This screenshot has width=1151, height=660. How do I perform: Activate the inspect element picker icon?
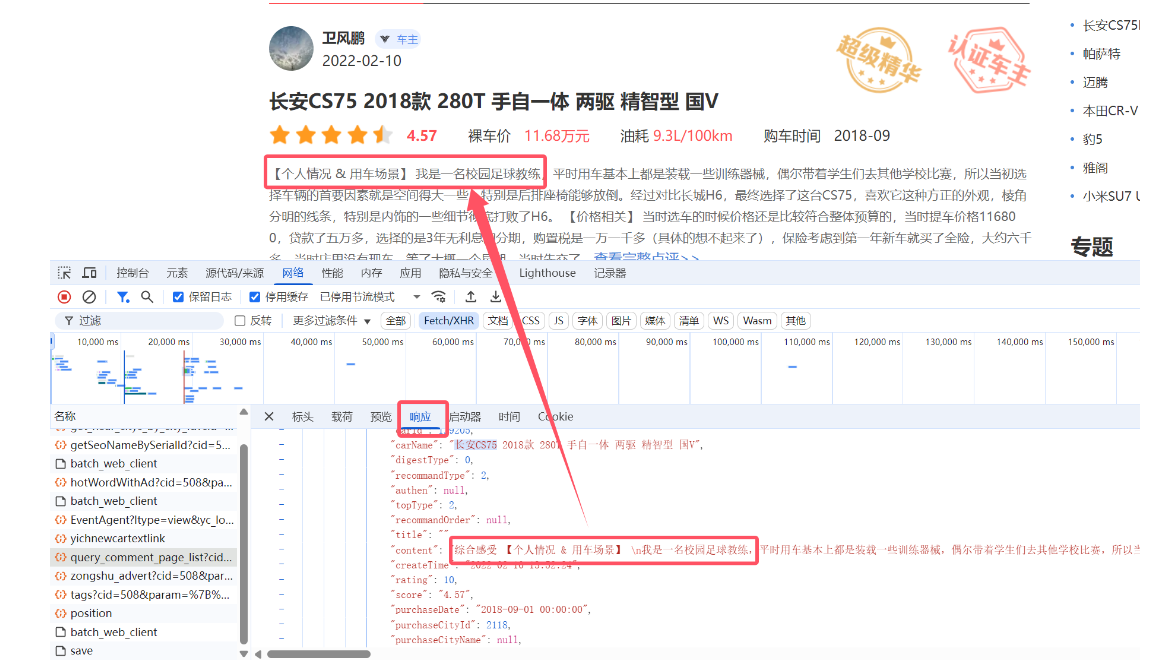(x=65, y=273)
